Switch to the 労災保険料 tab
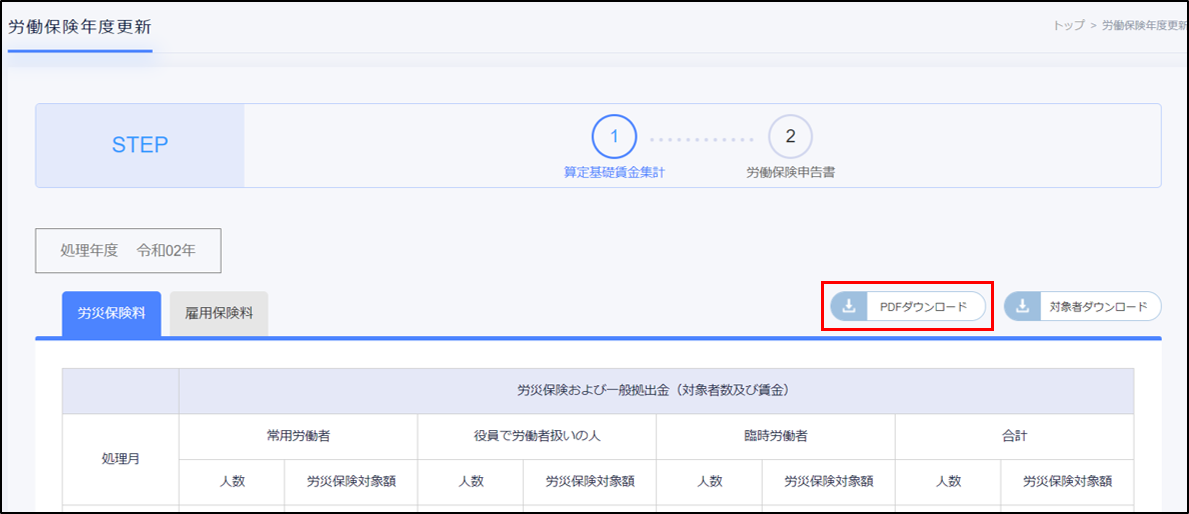 click(x=111, y=313)
